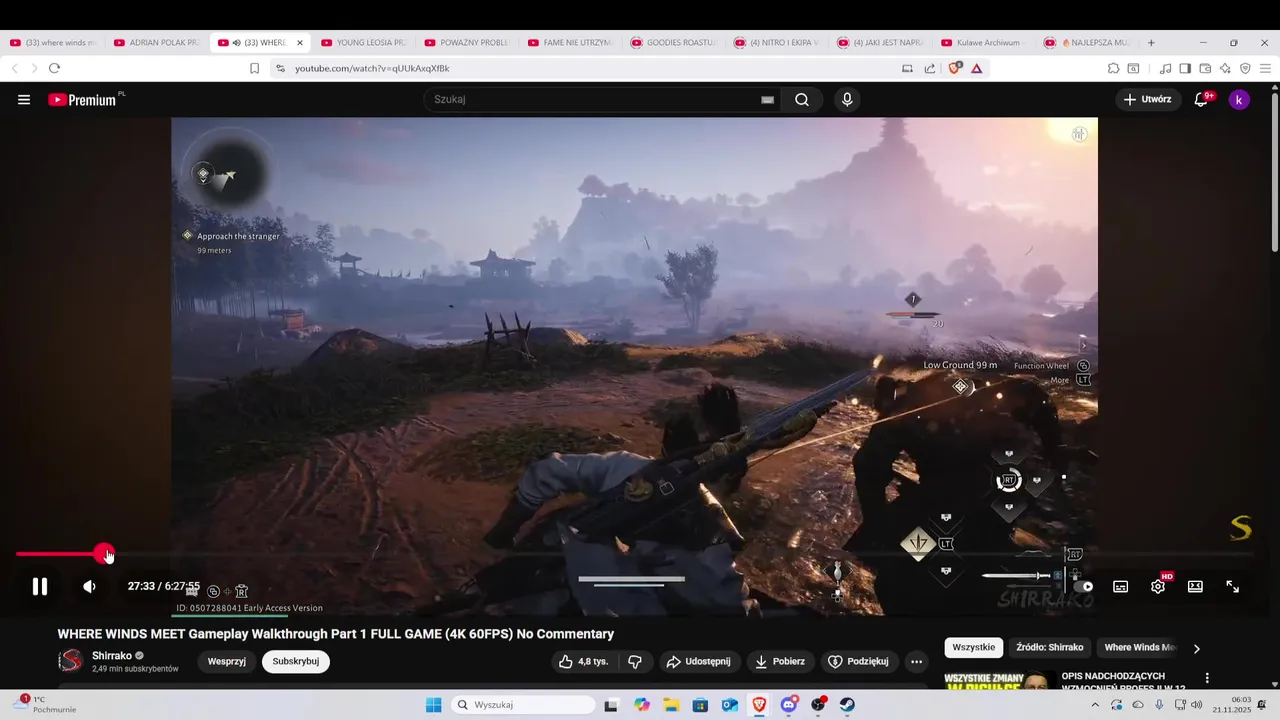This screenshot has width=1280, height=720.
Task: Open the account avatar menu
Action: (x=1239, y=99)
